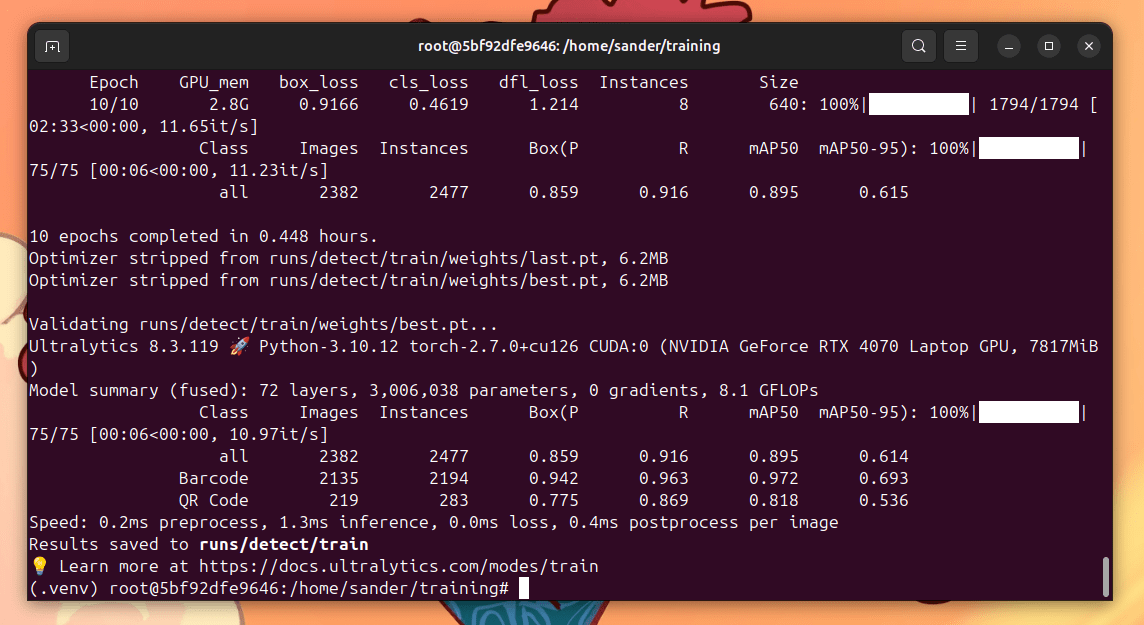Click the command prompt cursor
The width and height of the screenshot is (1144, 625).
pyautogui.click(x=524, y=588)
